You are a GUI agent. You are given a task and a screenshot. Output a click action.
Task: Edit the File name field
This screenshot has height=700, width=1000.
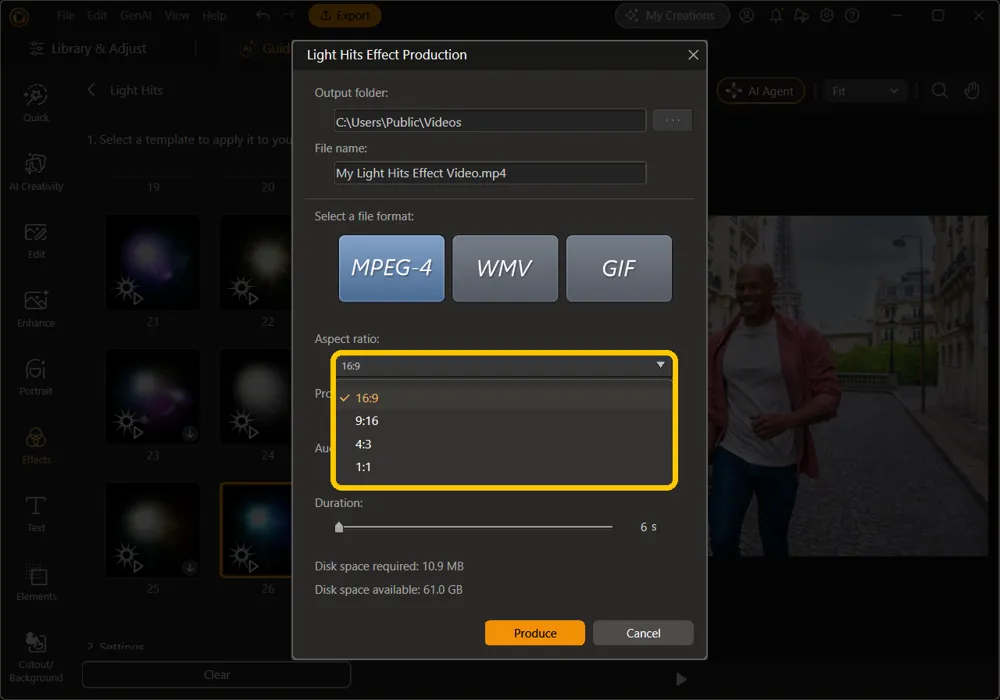[490, 173]
